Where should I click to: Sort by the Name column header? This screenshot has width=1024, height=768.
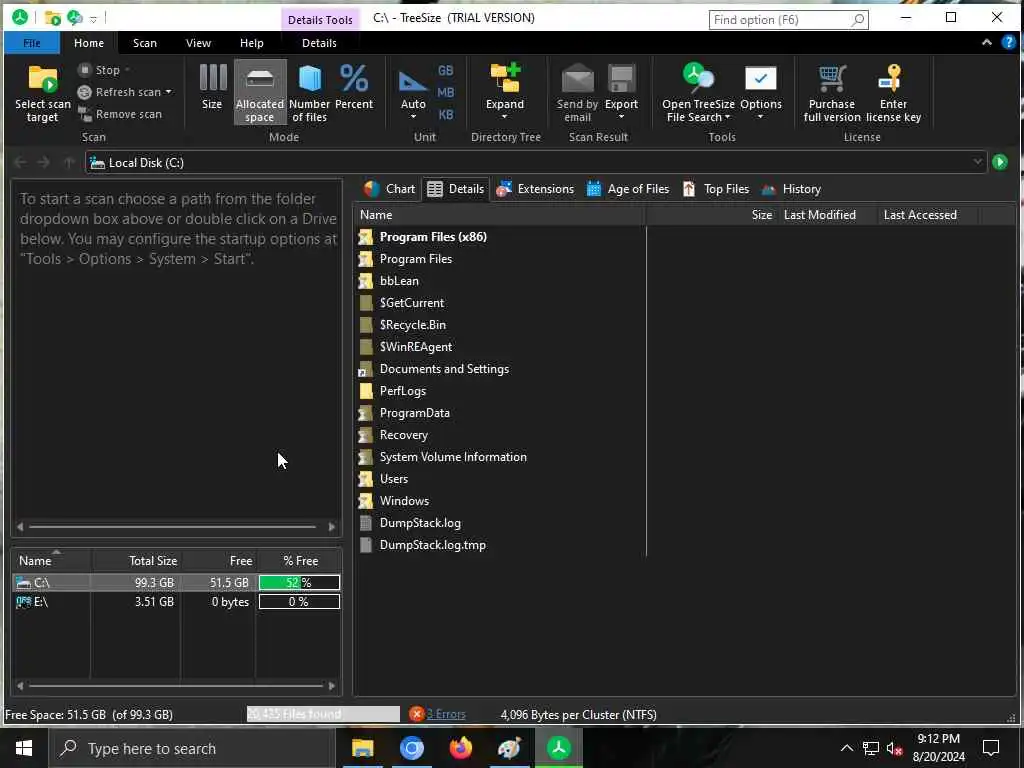click(x=499, y=215)
